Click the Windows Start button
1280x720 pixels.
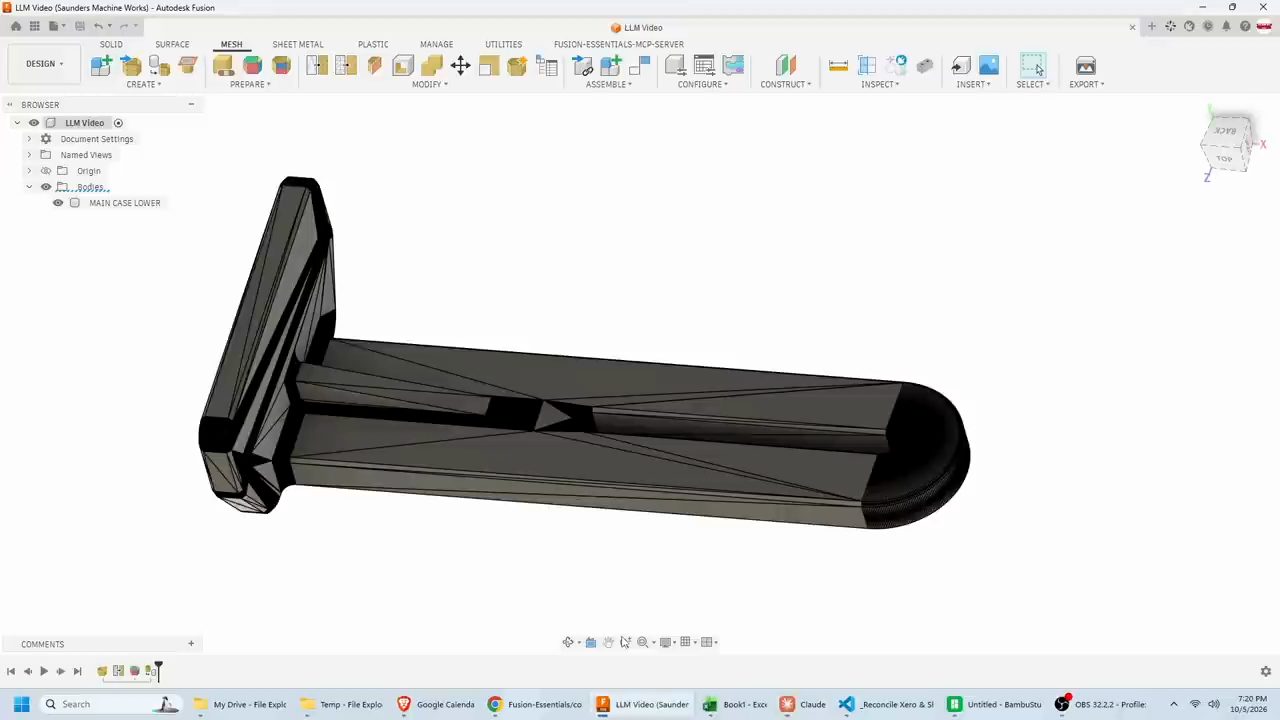(21, 704)
